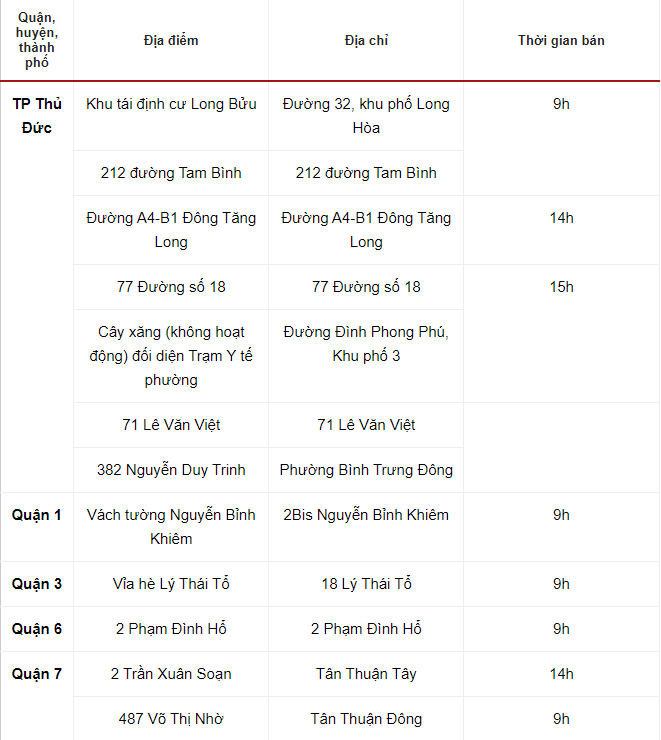Click the '2Bis Nguyễn Bỉnh Khiêm' address

(x=366, y=515)
